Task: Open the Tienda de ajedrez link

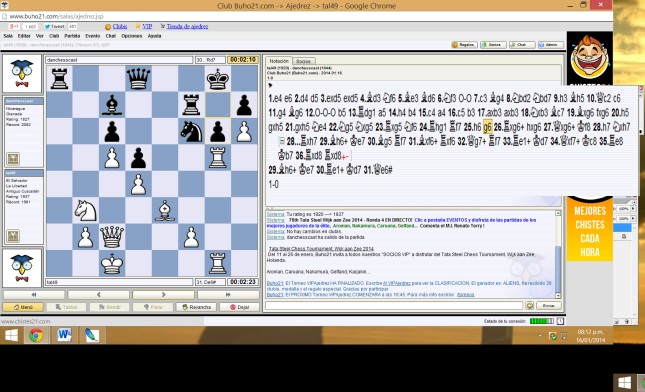Action: [x=187, y=26]
